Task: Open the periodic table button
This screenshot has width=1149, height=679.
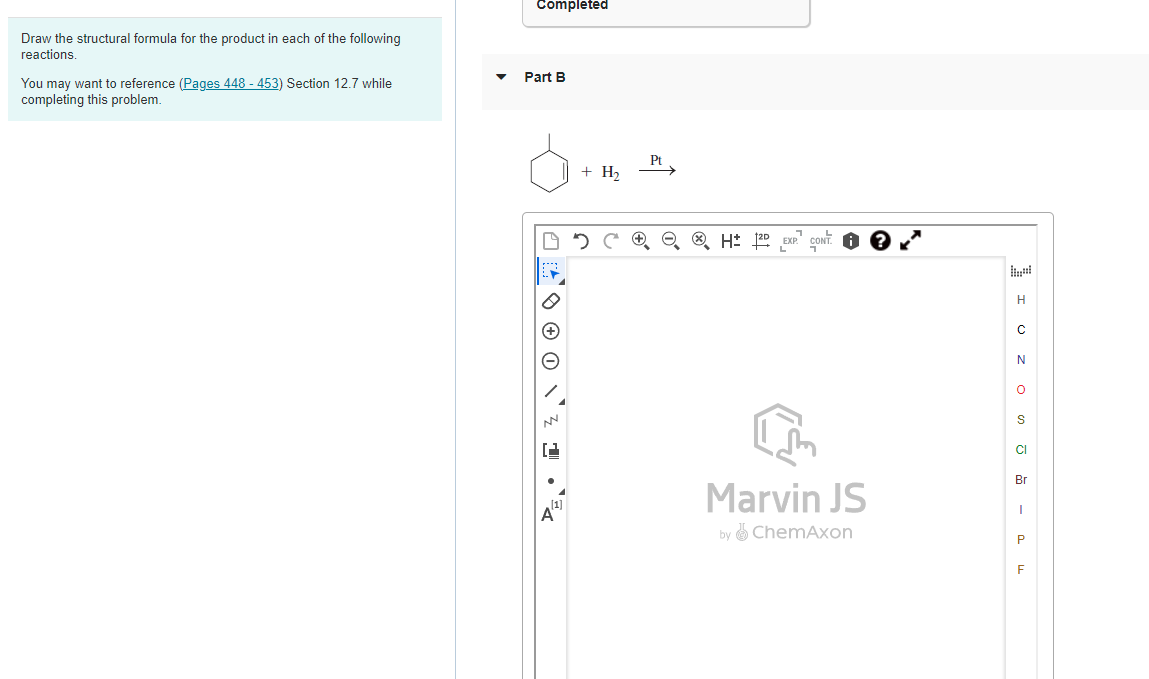Action: click(x=1021, y=271)
